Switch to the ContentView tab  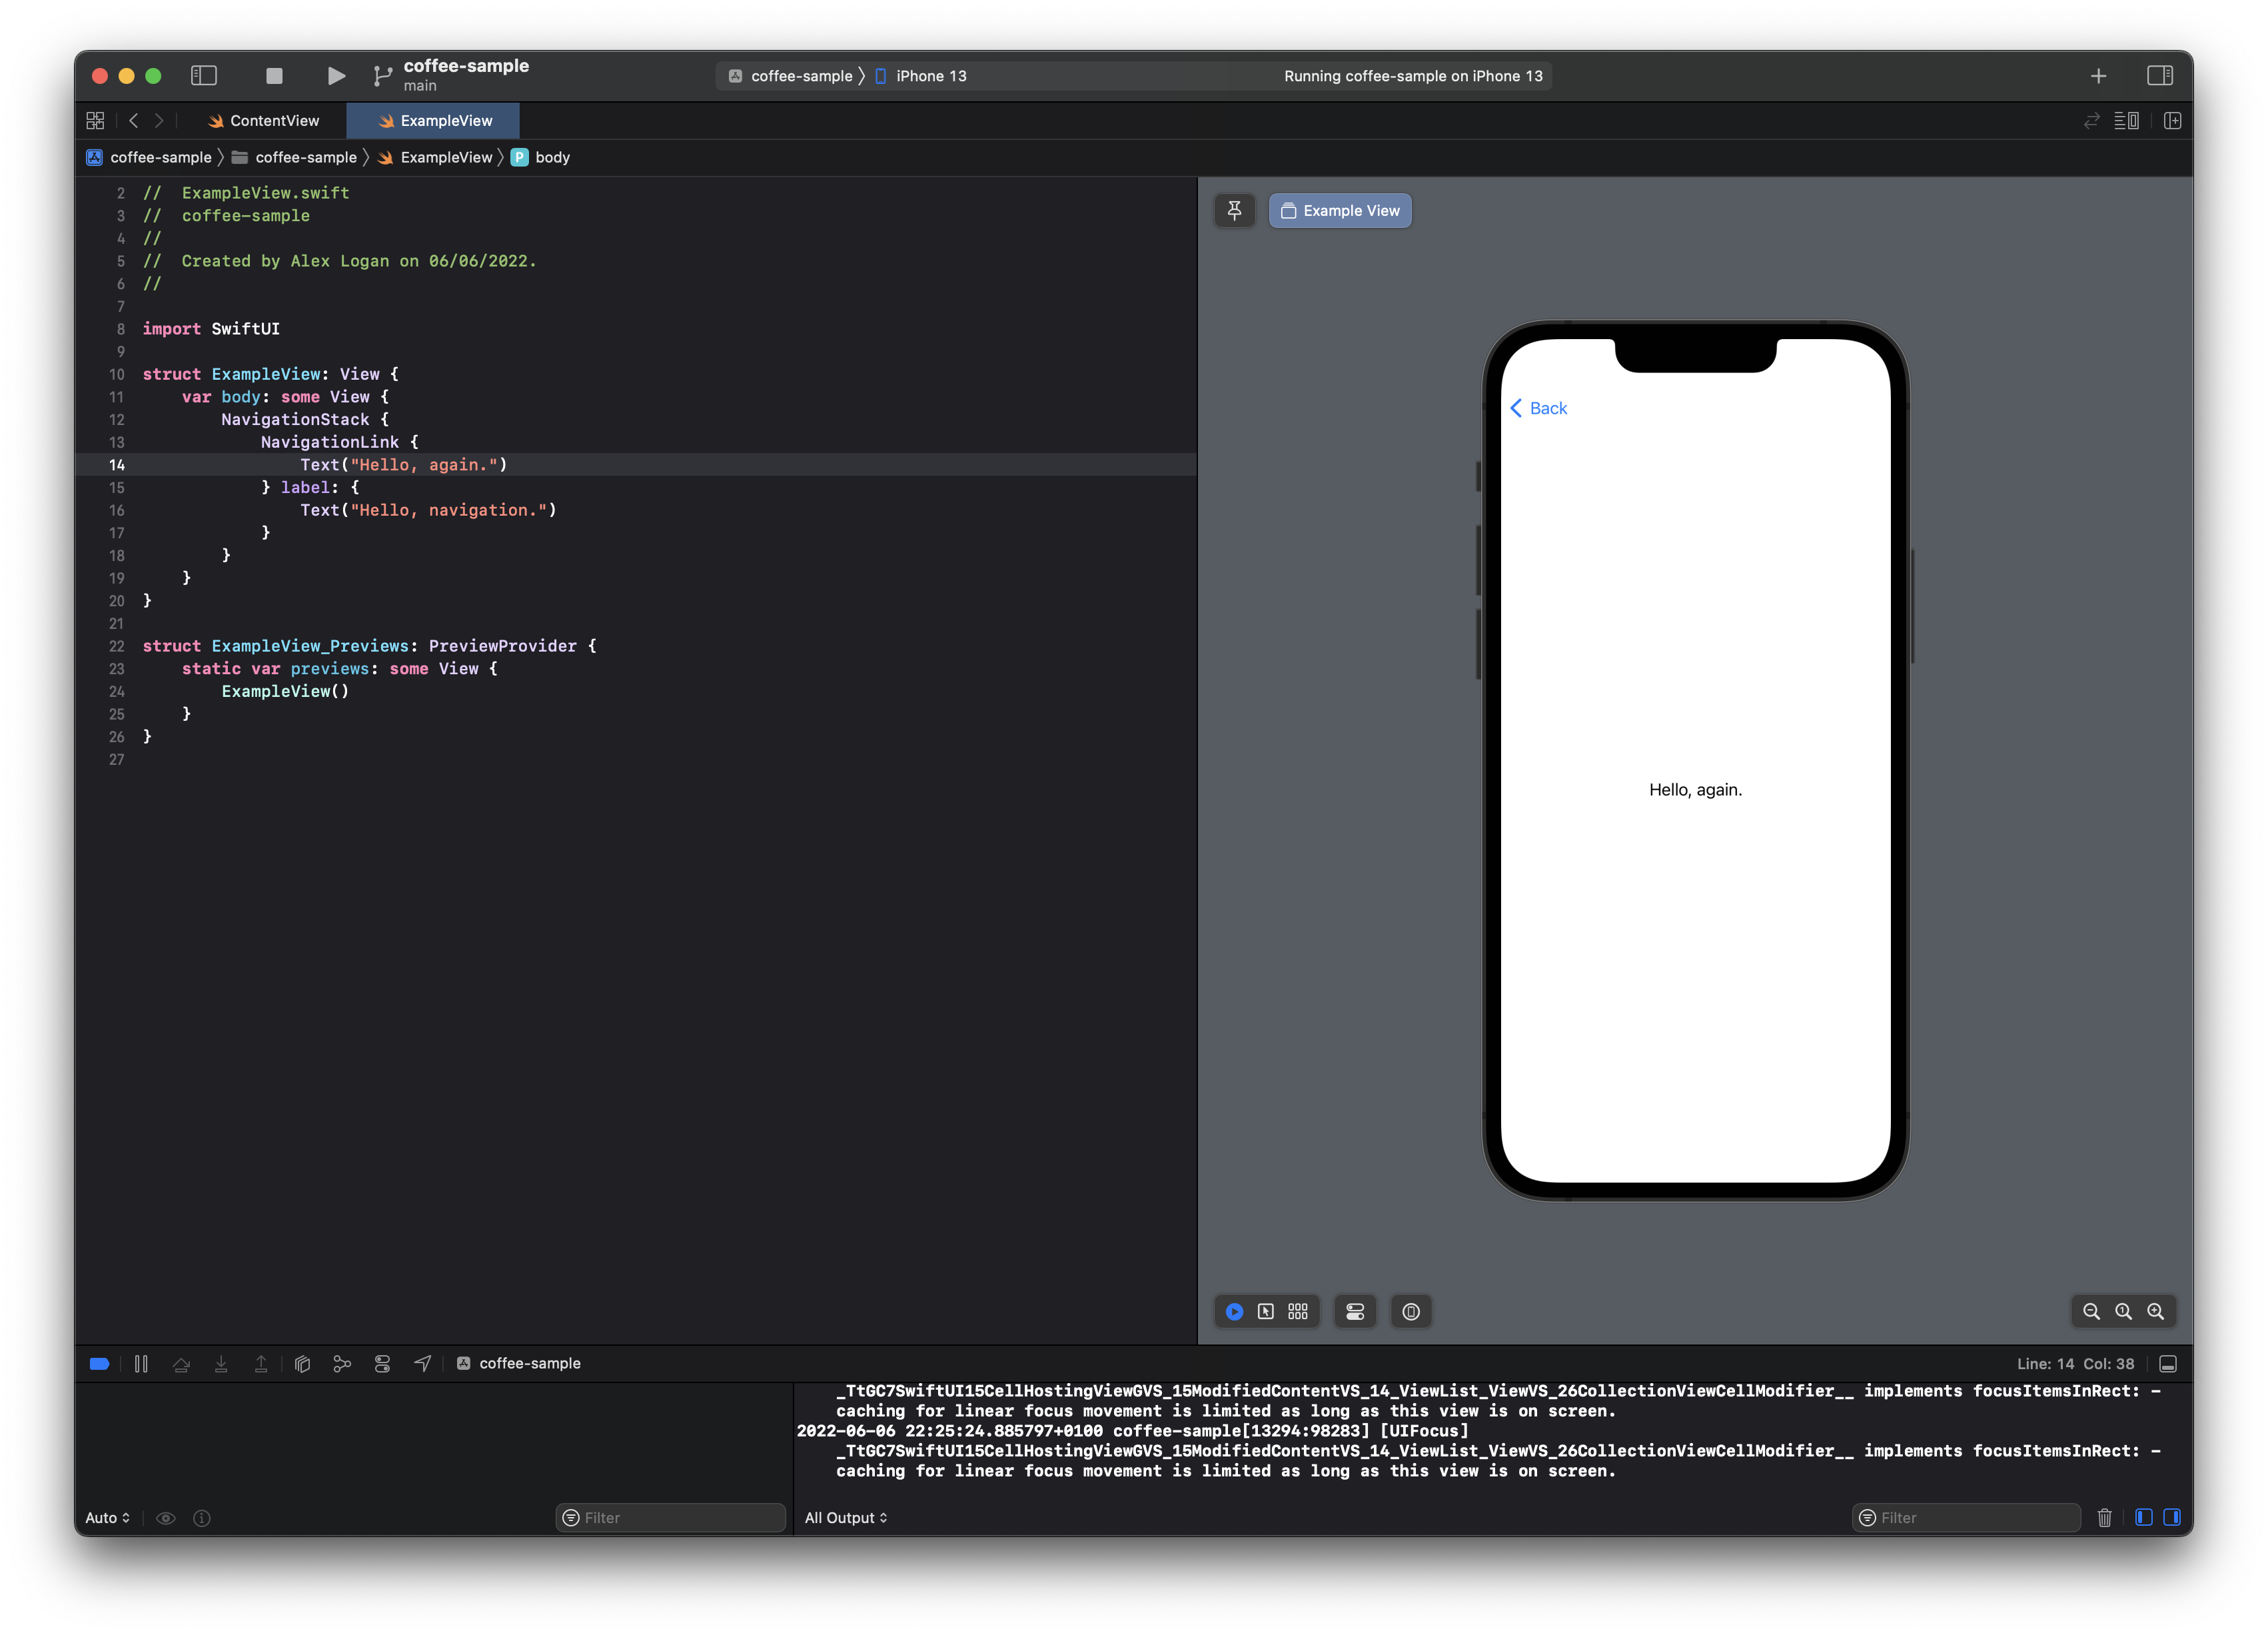[x=263, y=120]
